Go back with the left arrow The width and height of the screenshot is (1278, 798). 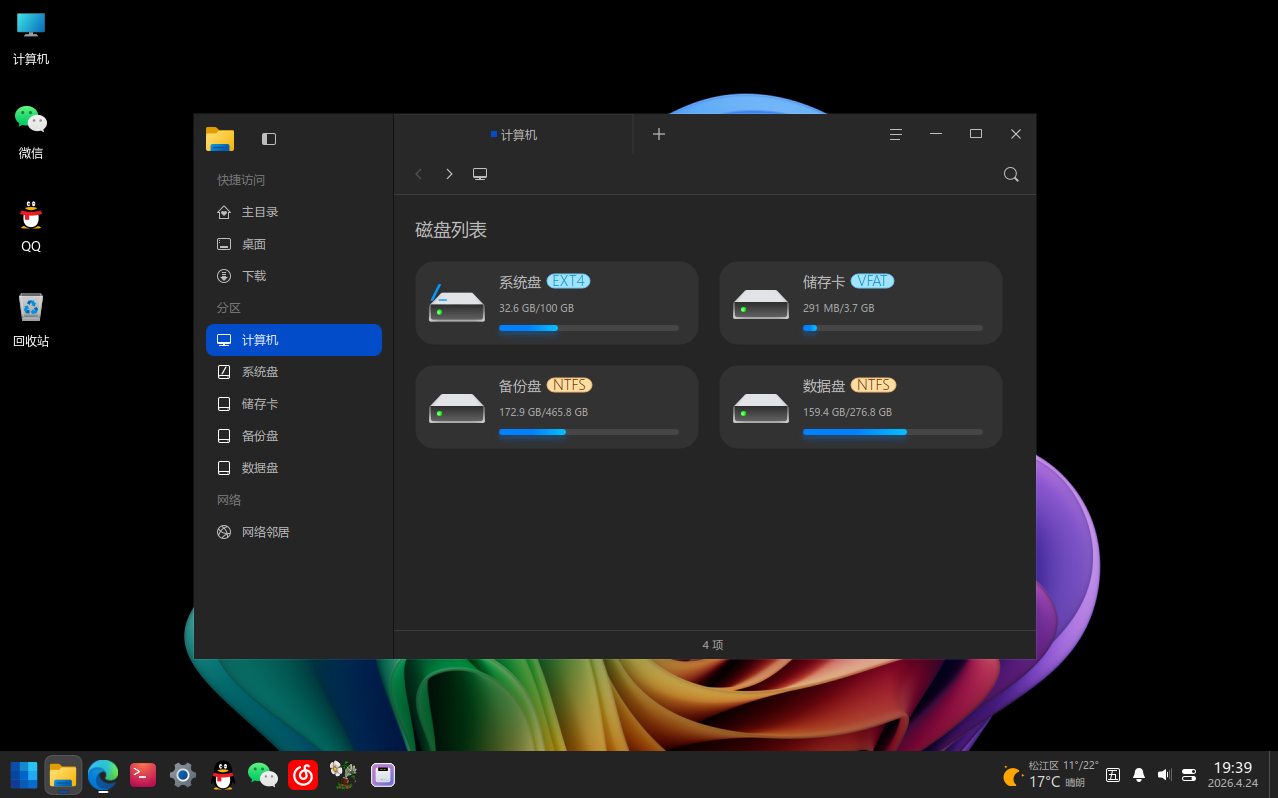(418, 174)
